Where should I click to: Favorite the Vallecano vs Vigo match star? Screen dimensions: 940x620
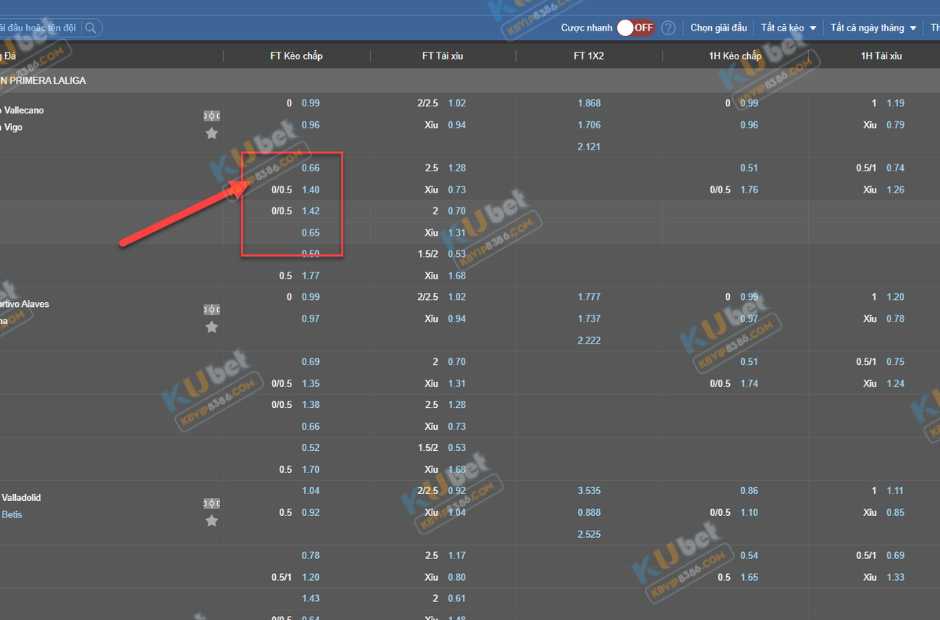(212, 133)
